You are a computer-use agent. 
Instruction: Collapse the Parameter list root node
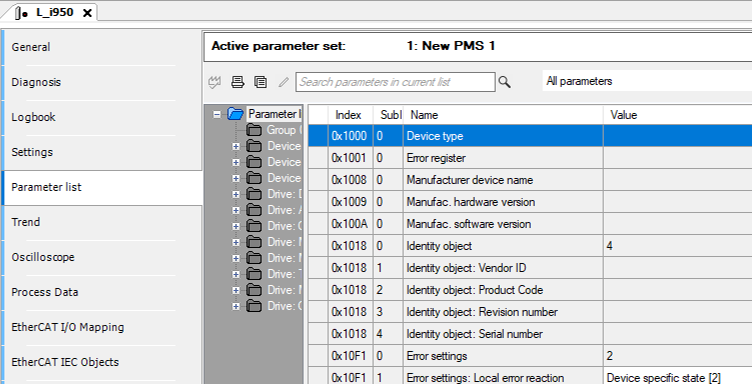[217, 115]
